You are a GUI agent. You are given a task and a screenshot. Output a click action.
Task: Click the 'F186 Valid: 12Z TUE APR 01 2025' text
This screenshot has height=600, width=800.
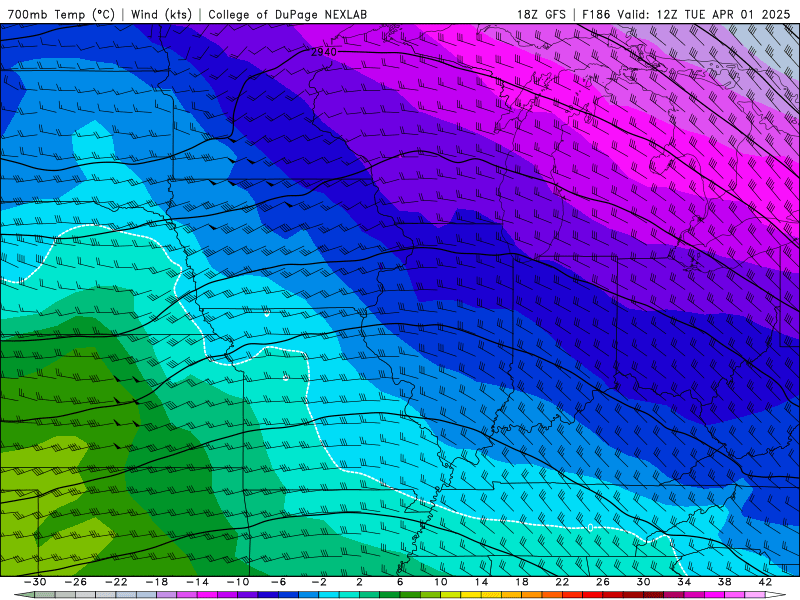[686, 14]
